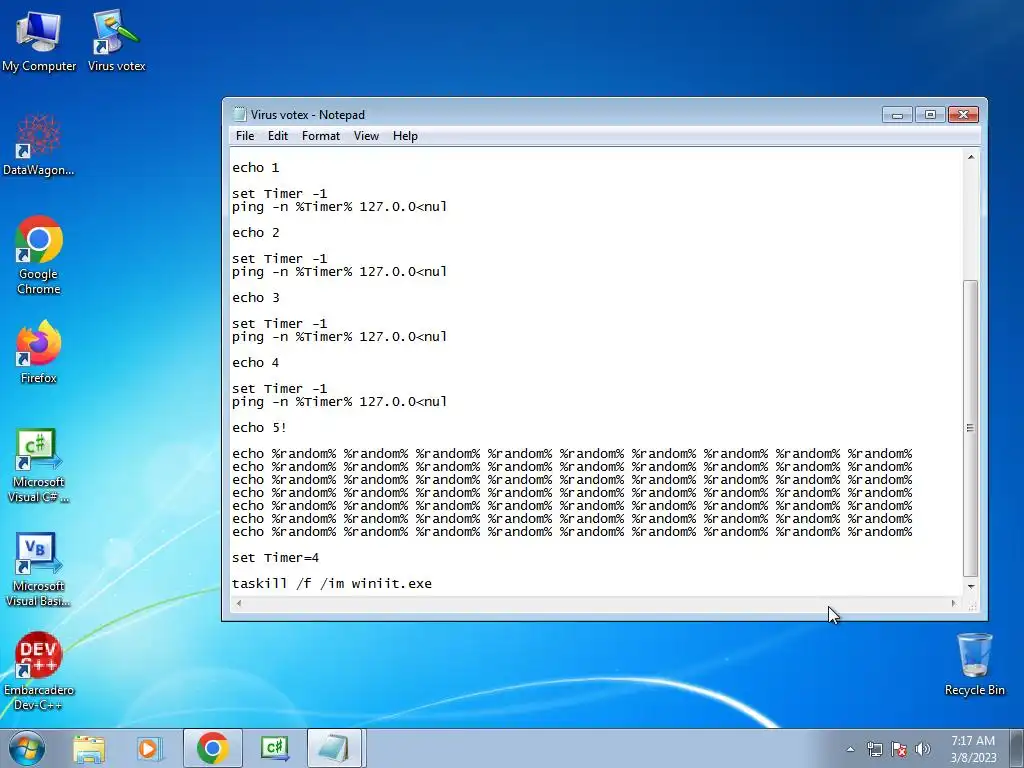Select Microsoft Visual Basic desktop shortcut

click(x=39, y=569)
